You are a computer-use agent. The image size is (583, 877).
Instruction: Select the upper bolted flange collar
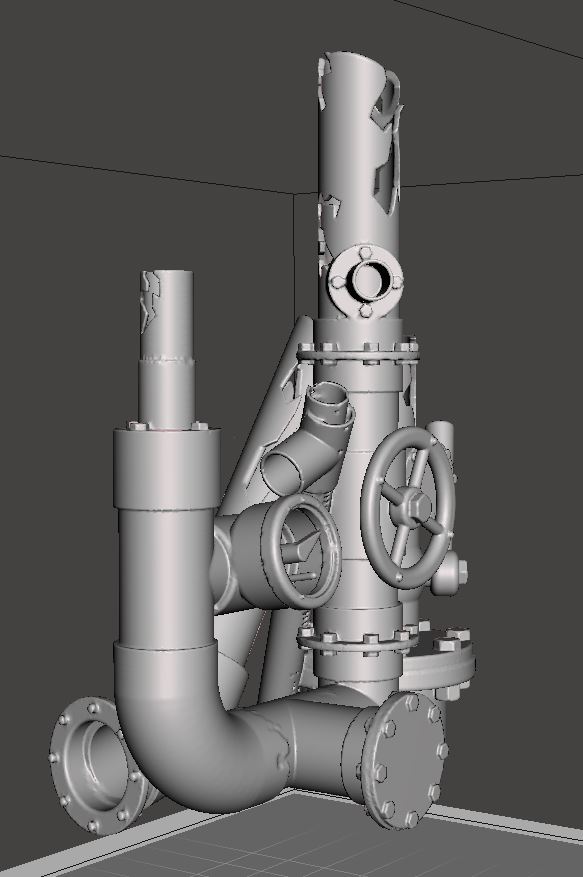358,354
